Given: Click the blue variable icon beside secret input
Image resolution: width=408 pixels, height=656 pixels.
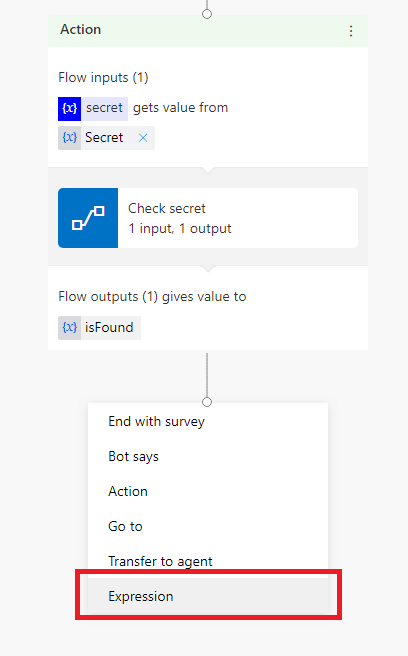Looking at the screenshot, I should [x=69, y=109].
